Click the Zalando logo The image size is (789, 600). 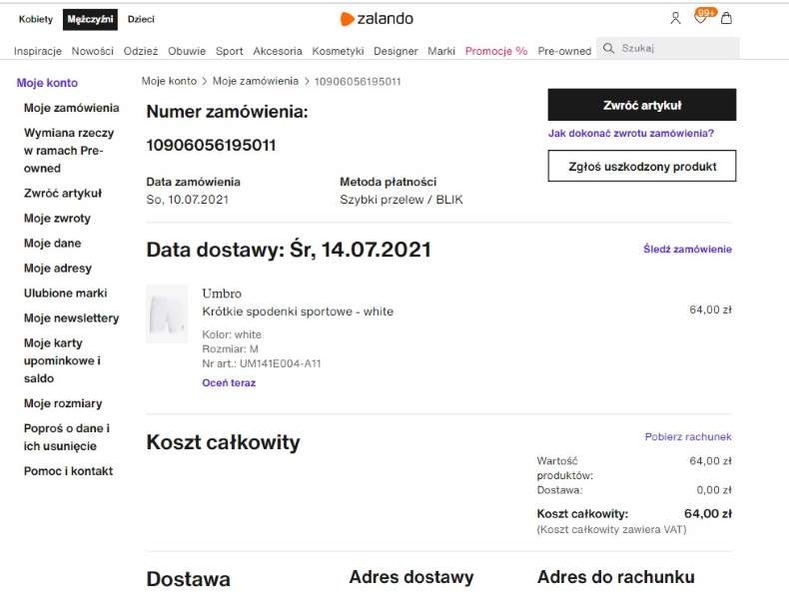tap(377, 19)
